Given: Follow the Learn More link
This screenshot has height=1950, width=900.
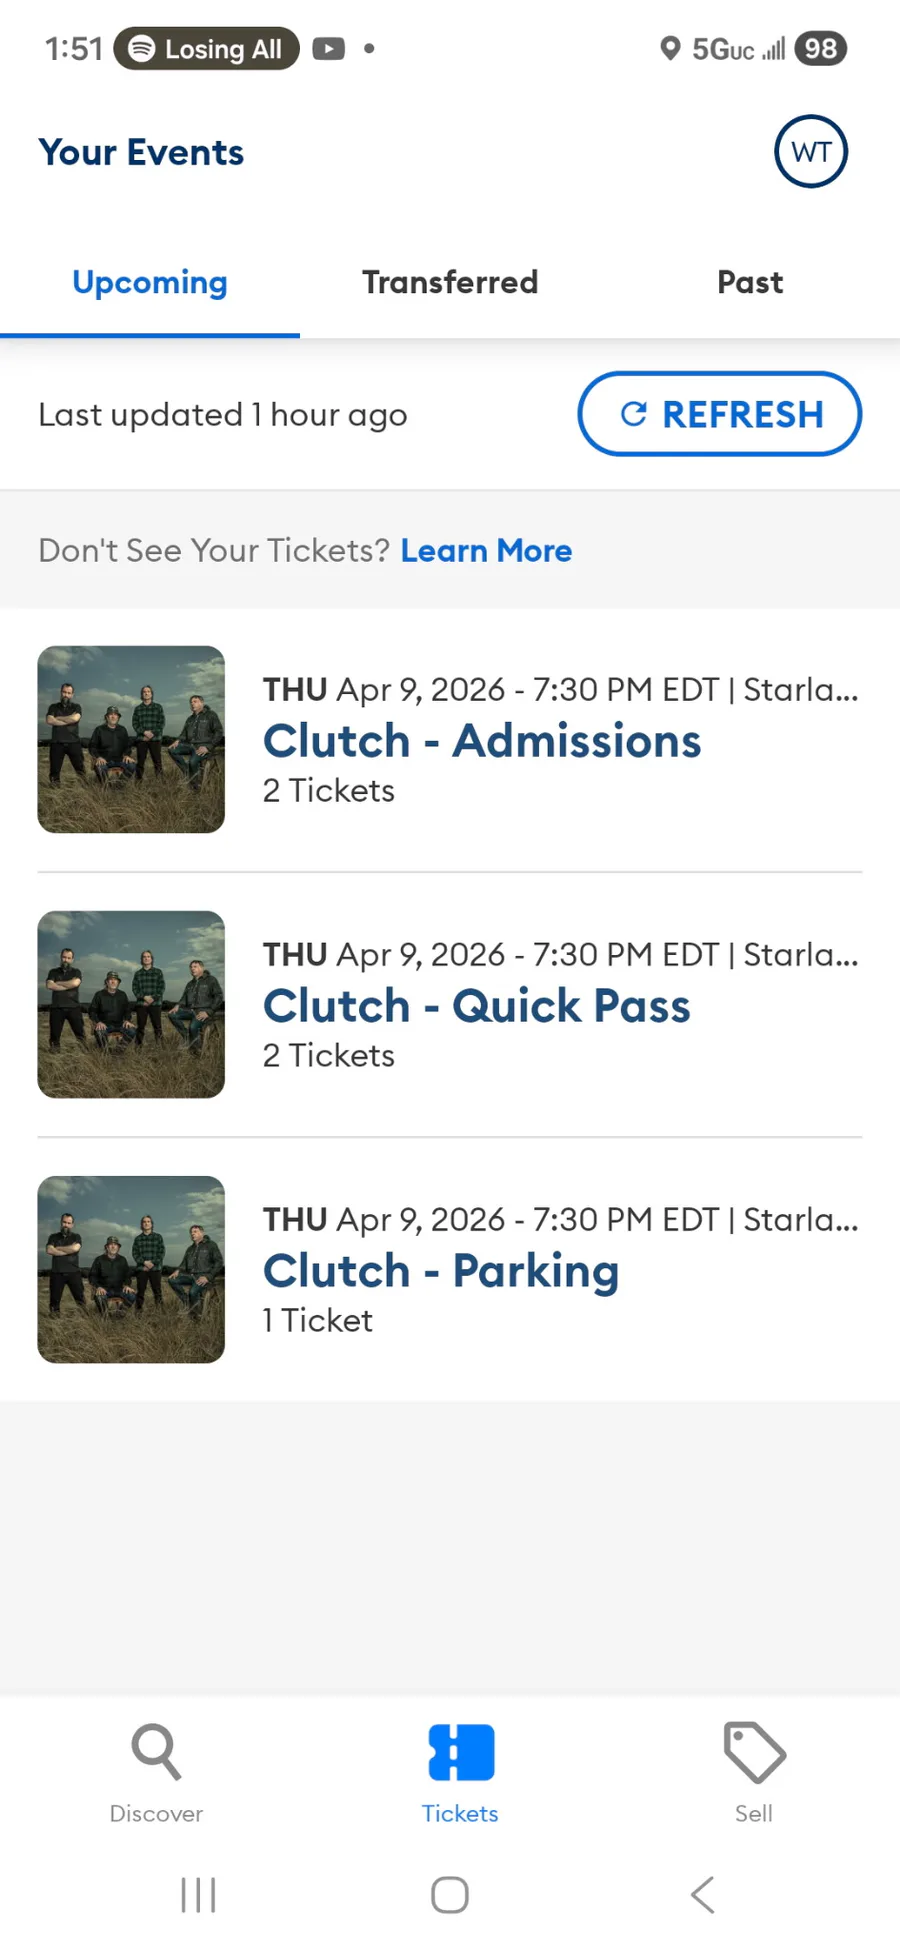Looking at the screenshot, I should [486, 551].
